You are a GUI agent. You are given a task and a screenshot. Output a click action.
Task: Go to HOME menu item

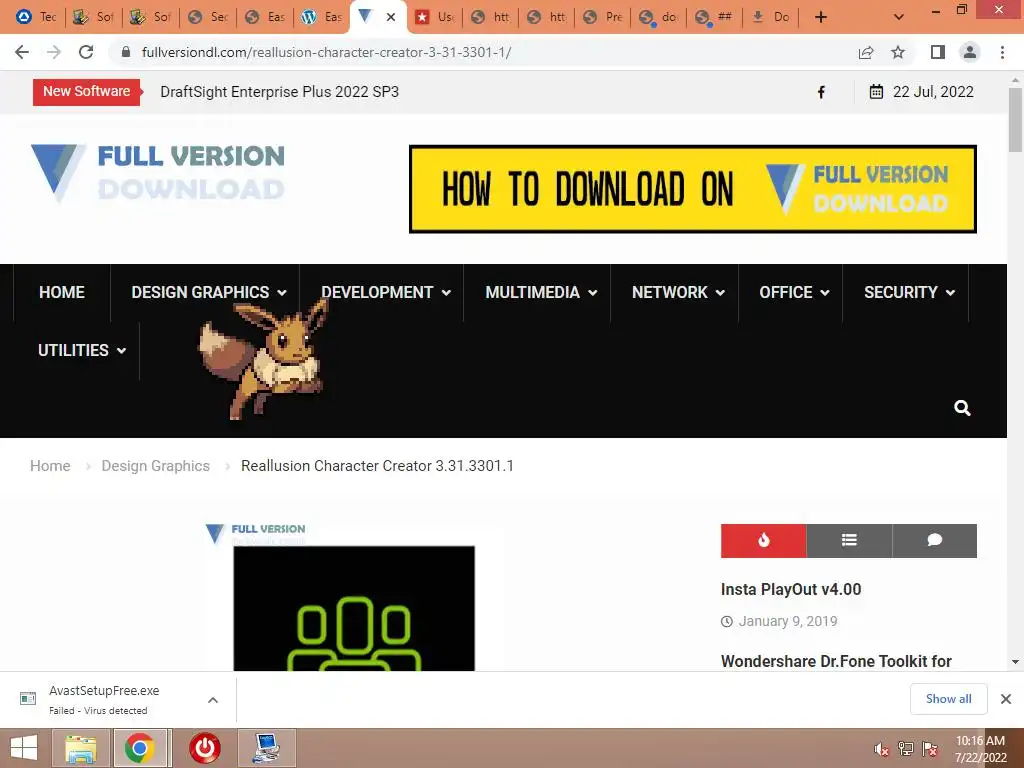(62, 292)
